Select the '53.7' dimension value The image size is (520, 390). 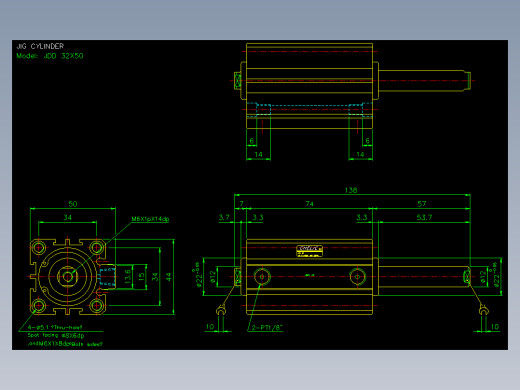(x=424, y=217)
